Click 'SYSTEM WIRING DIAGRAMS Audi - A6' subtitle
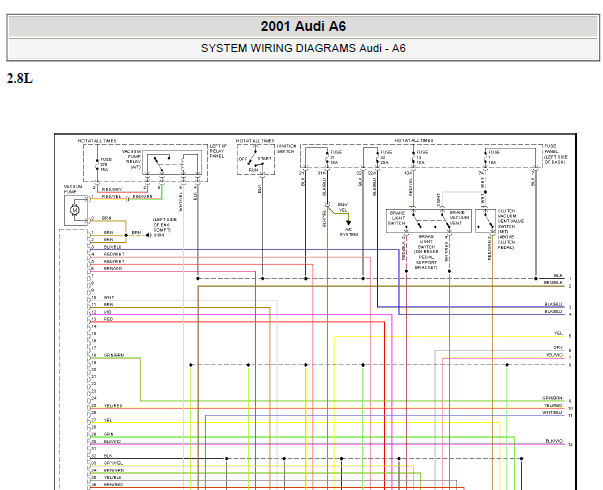 coord(303,48)
